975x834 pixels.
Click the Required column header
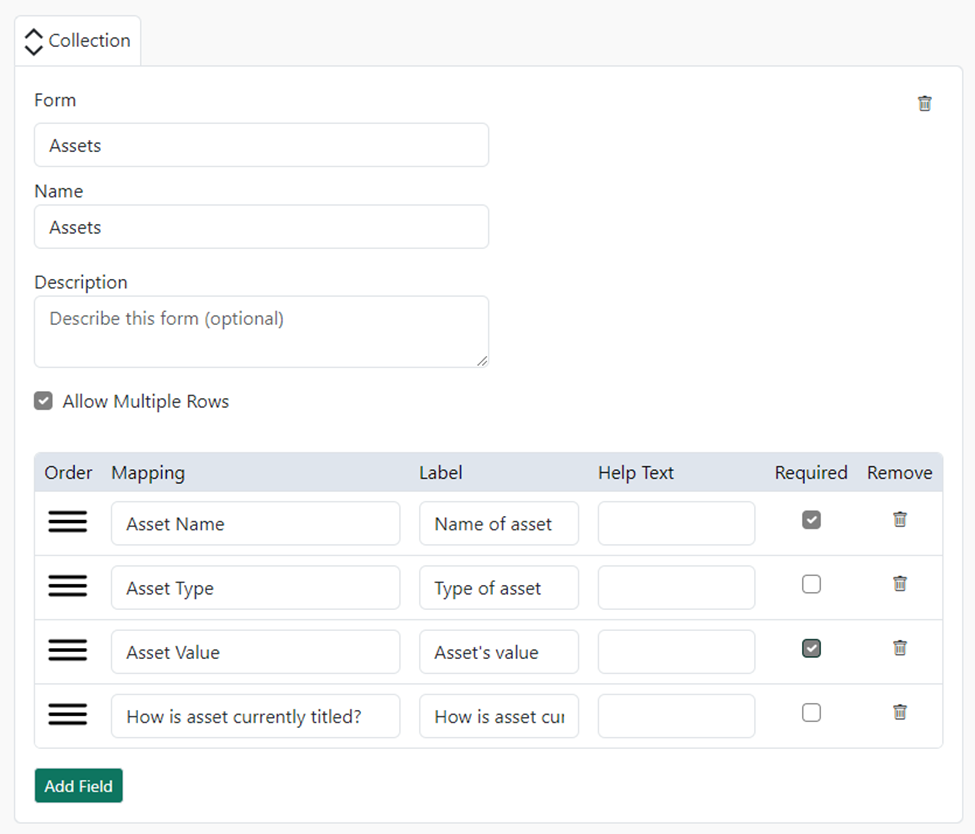coord(811,473)
